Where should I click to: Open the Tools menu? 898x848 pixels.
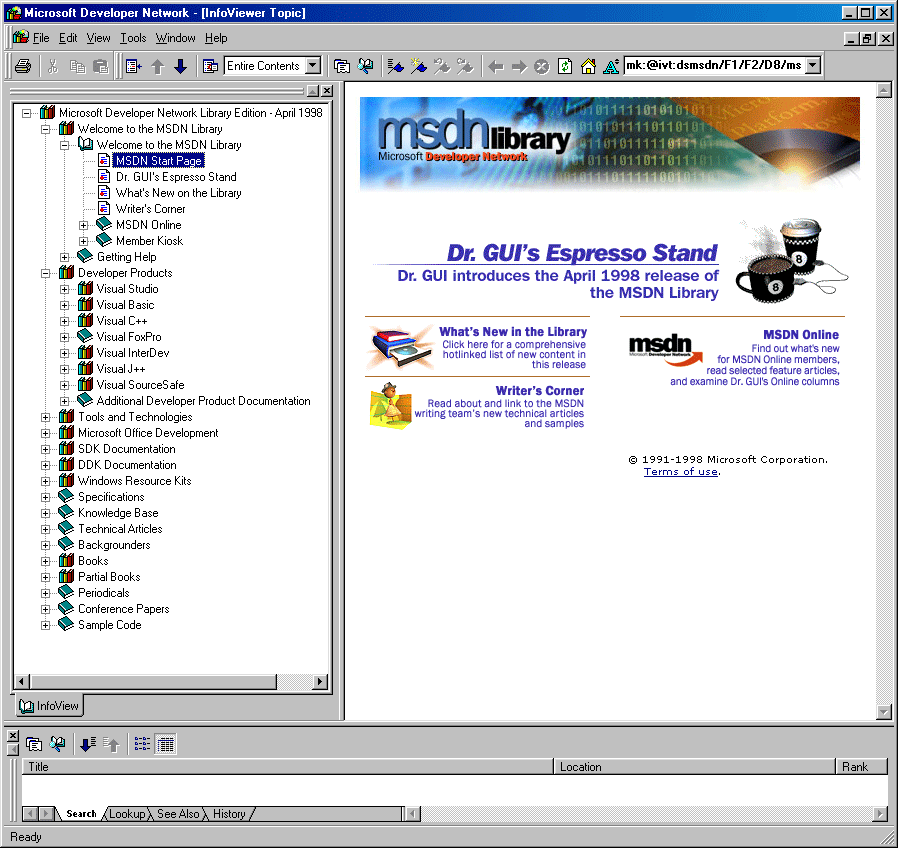click(133, 38)
